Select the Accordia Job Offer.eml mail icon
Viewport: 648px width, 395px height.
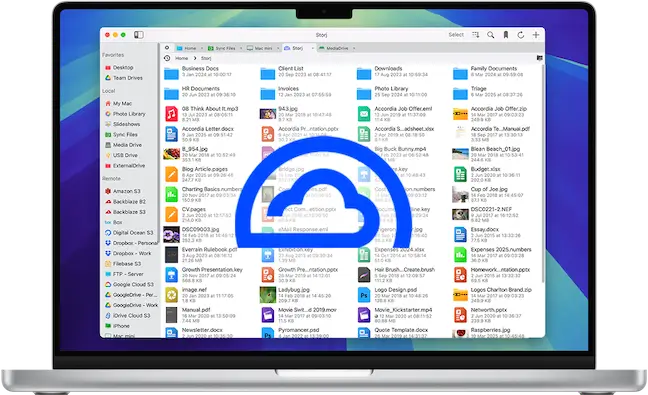pos(364,114)
